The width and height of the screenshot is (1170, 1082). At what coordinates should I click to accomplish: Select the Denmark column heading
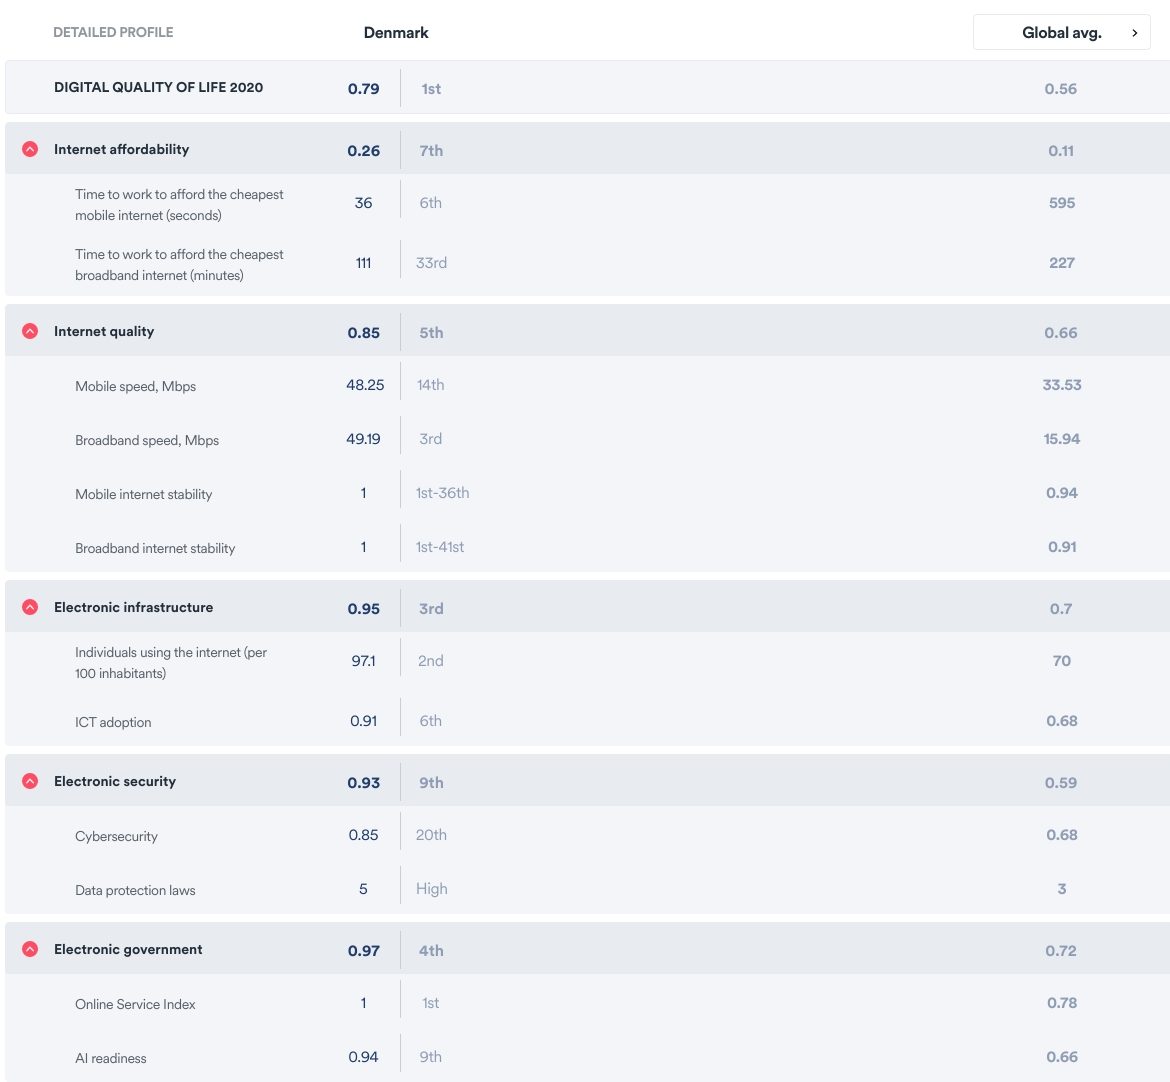pyautogui.click(x=395, y=33)
